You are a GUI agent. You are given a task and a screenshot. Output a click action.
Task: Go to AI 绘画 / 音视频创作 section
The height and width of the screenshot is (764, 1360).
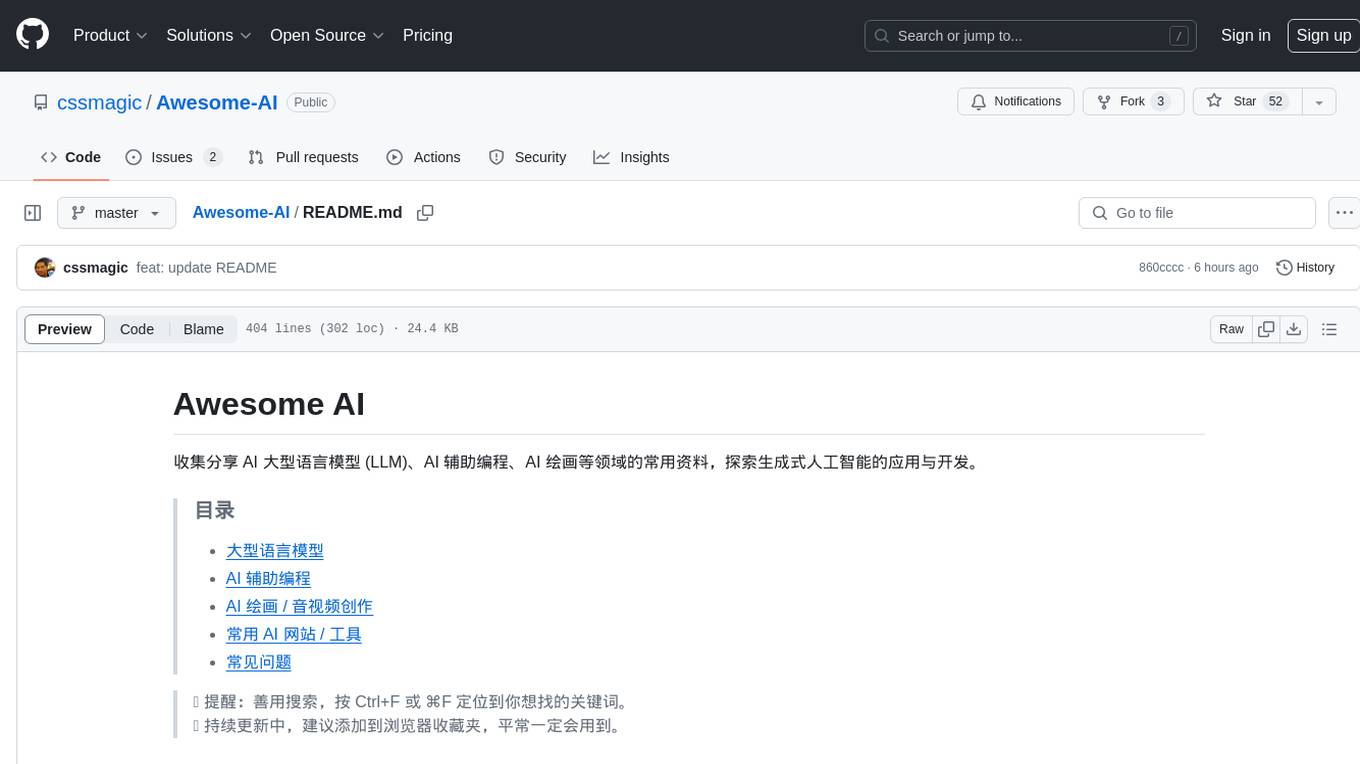[x=299, y=607]
